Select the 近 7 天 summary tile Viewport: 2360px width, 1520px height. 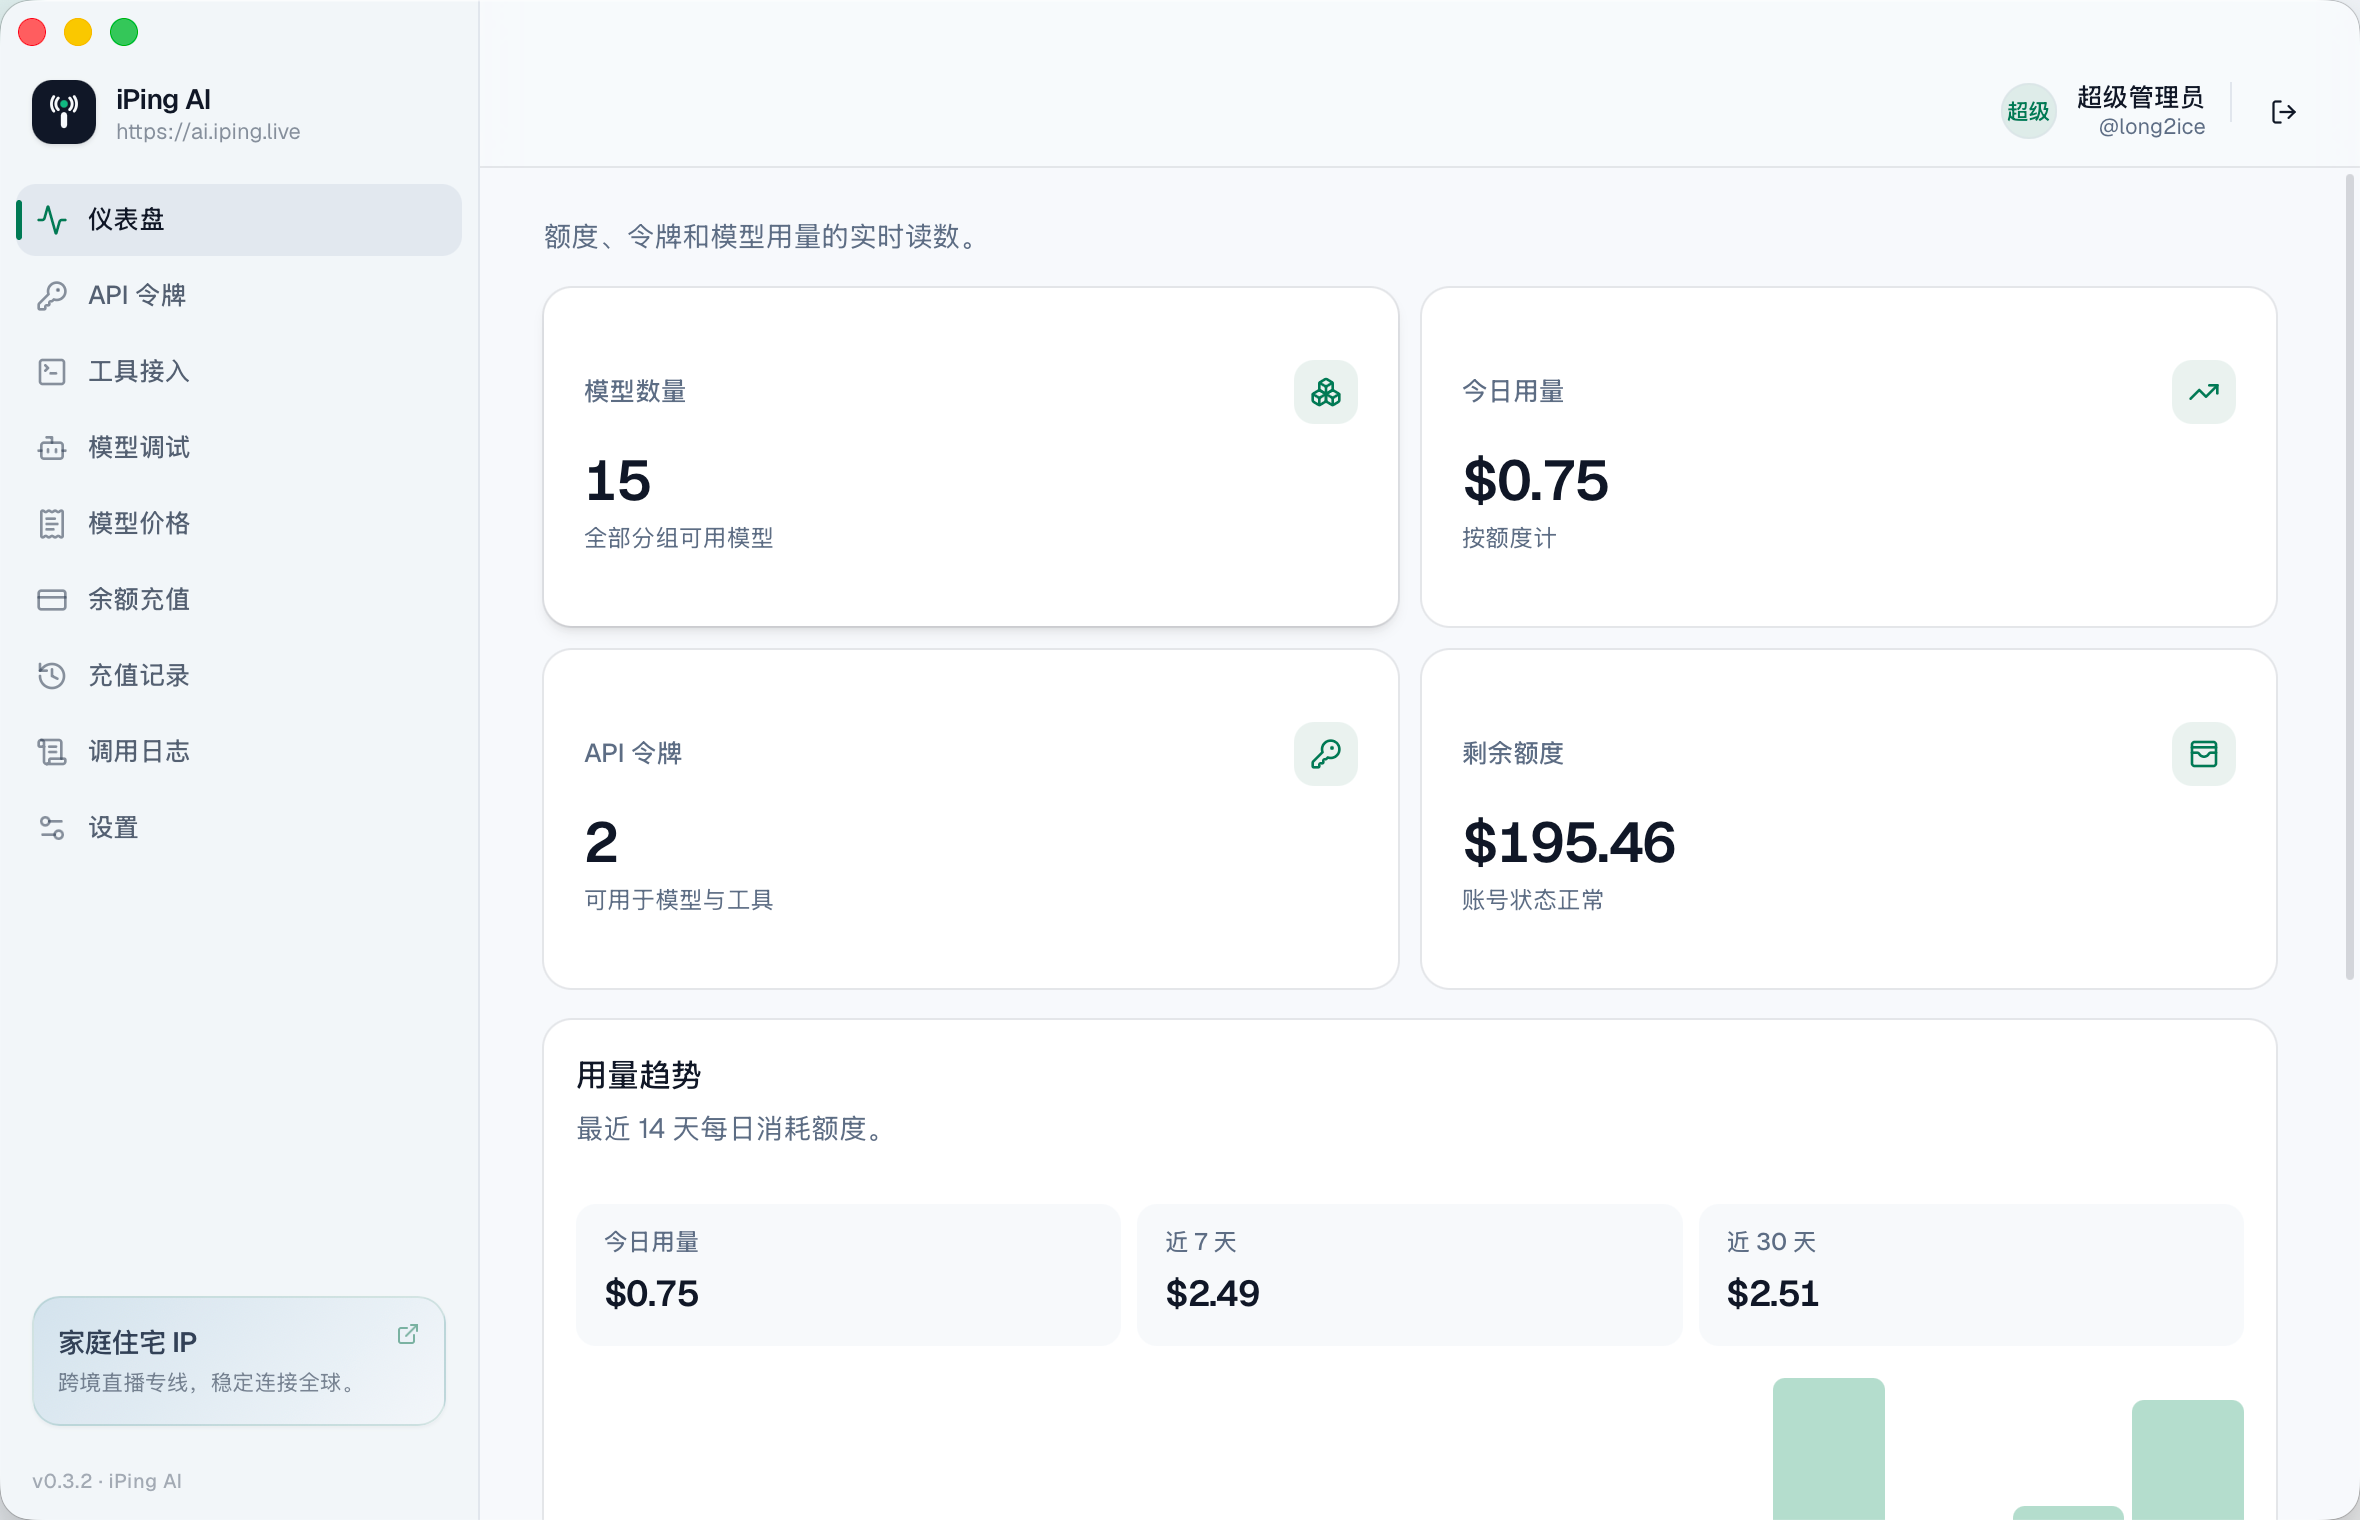point(1409,1275)
